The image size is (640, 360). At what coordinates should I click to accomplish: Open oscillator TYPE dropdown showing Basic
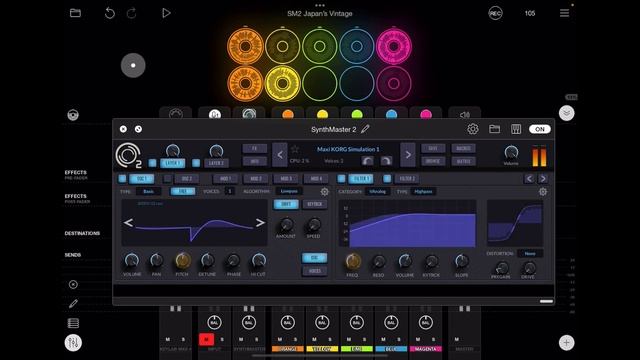(x=149, y=191)
